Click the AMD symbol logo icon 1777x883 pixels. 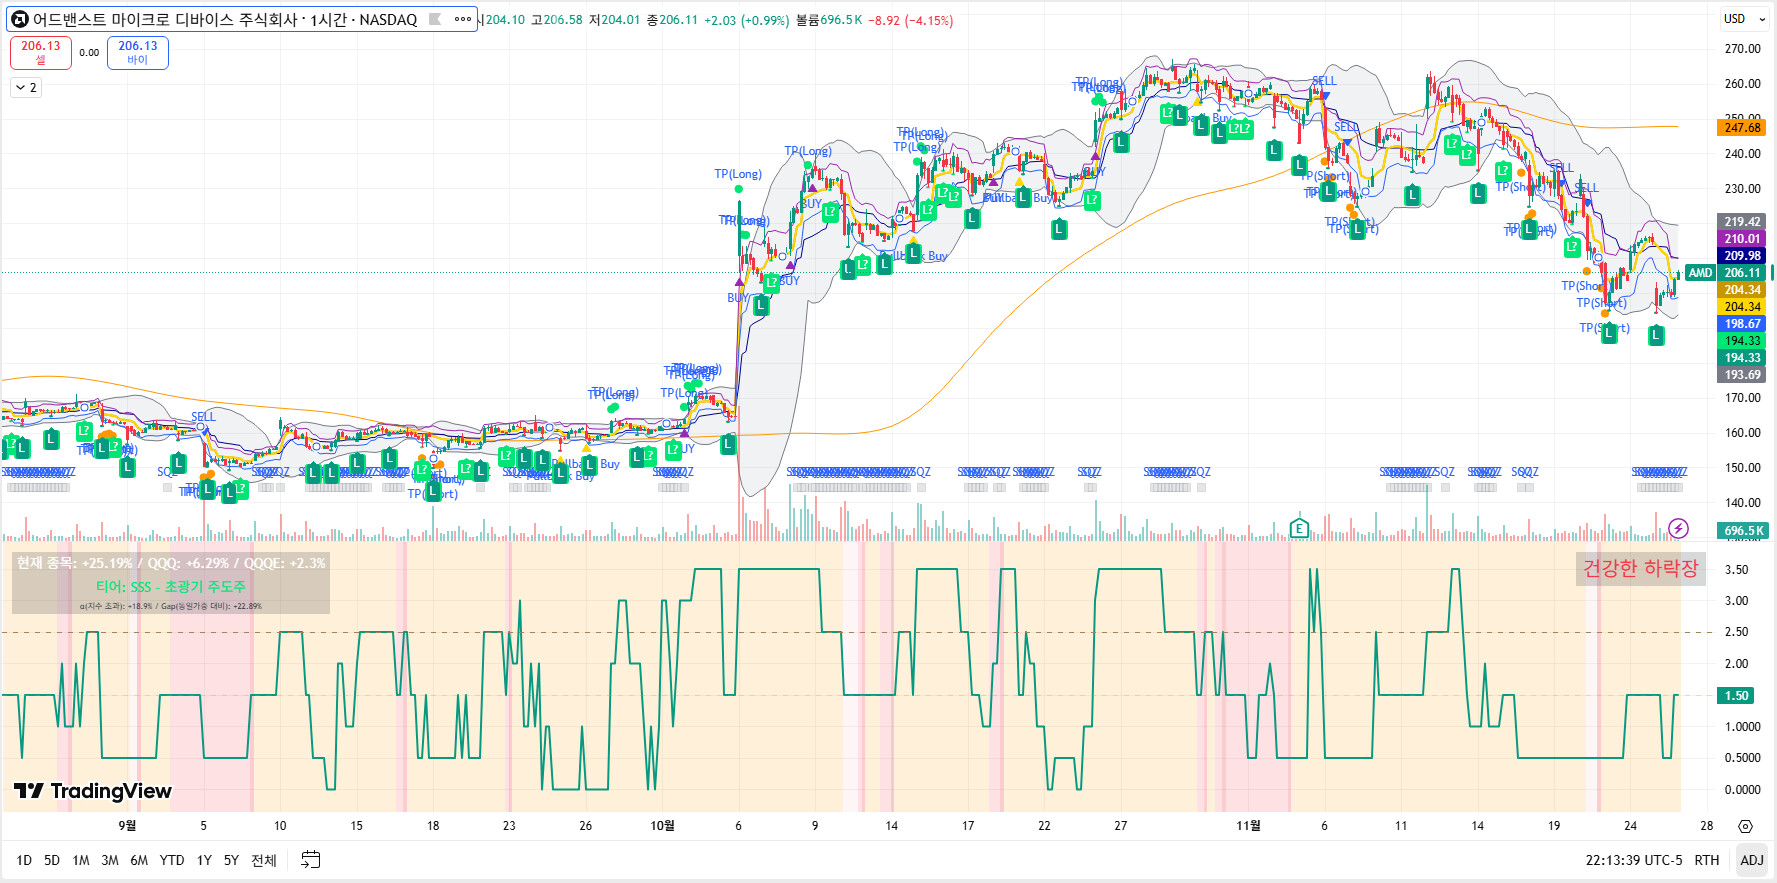point(19,19)
